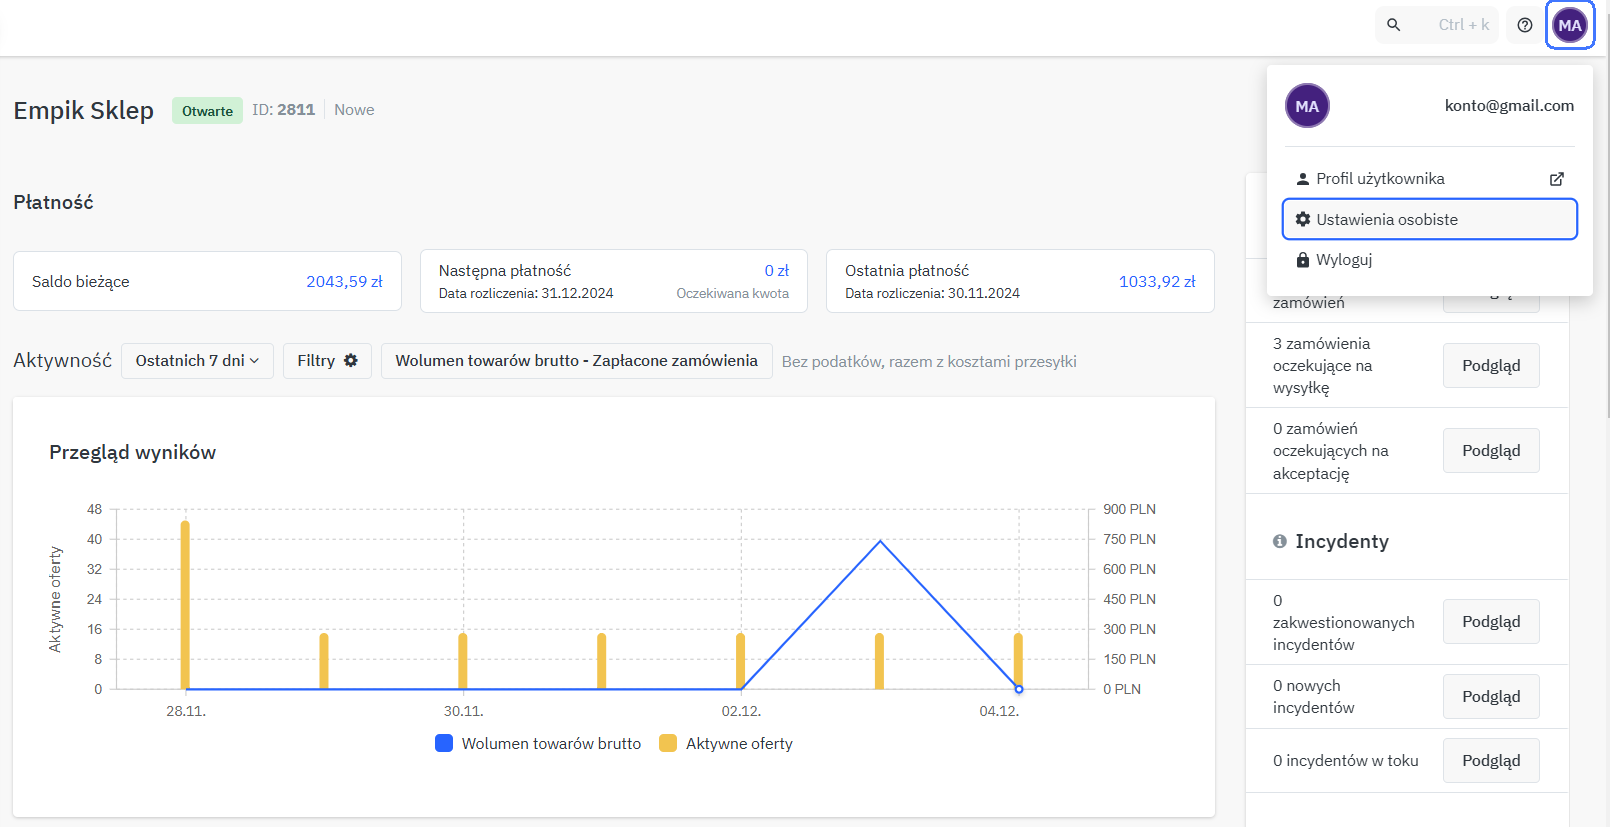Click the large MA avatar in dropdown panel
This screenshot has width=1610, height=827.
[1307, 106]
